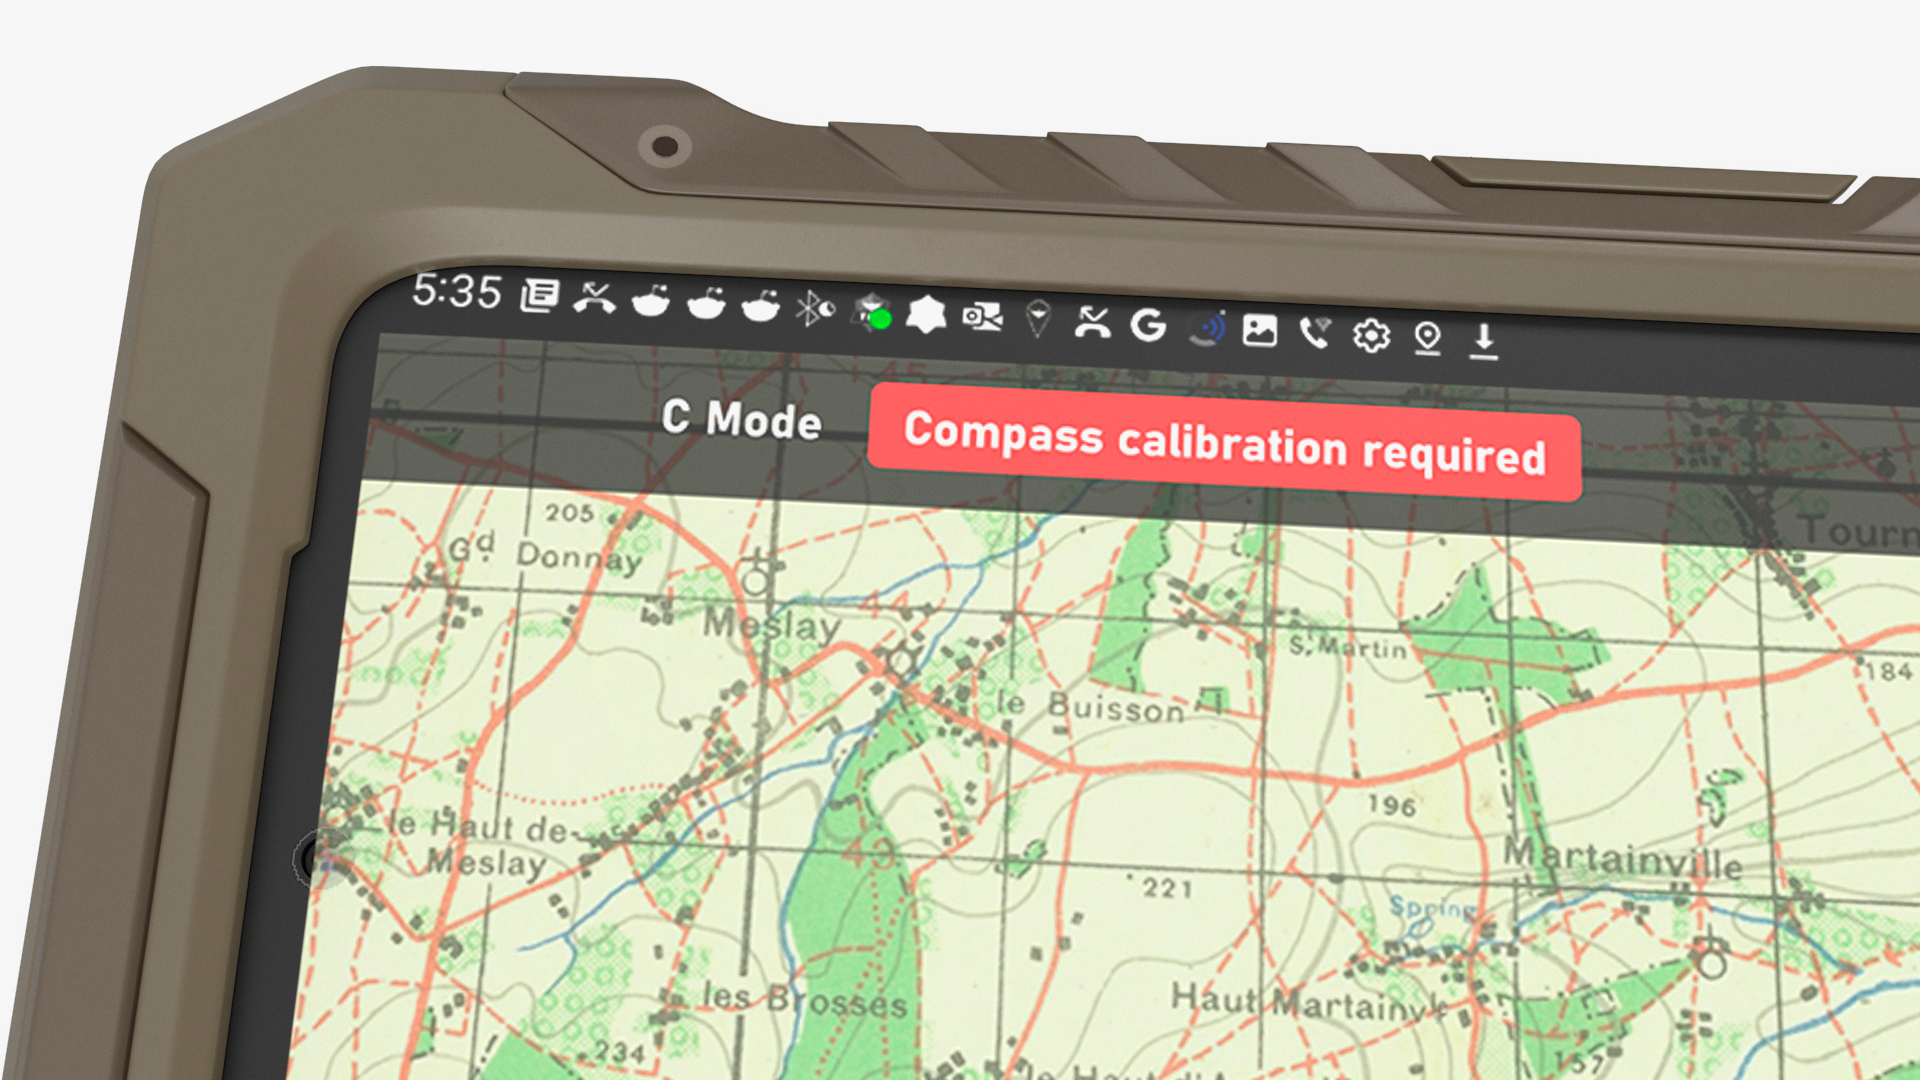
Task: Open Reddit notification adjacent to Bluetooth icon
Action: (x=761, y=304)
